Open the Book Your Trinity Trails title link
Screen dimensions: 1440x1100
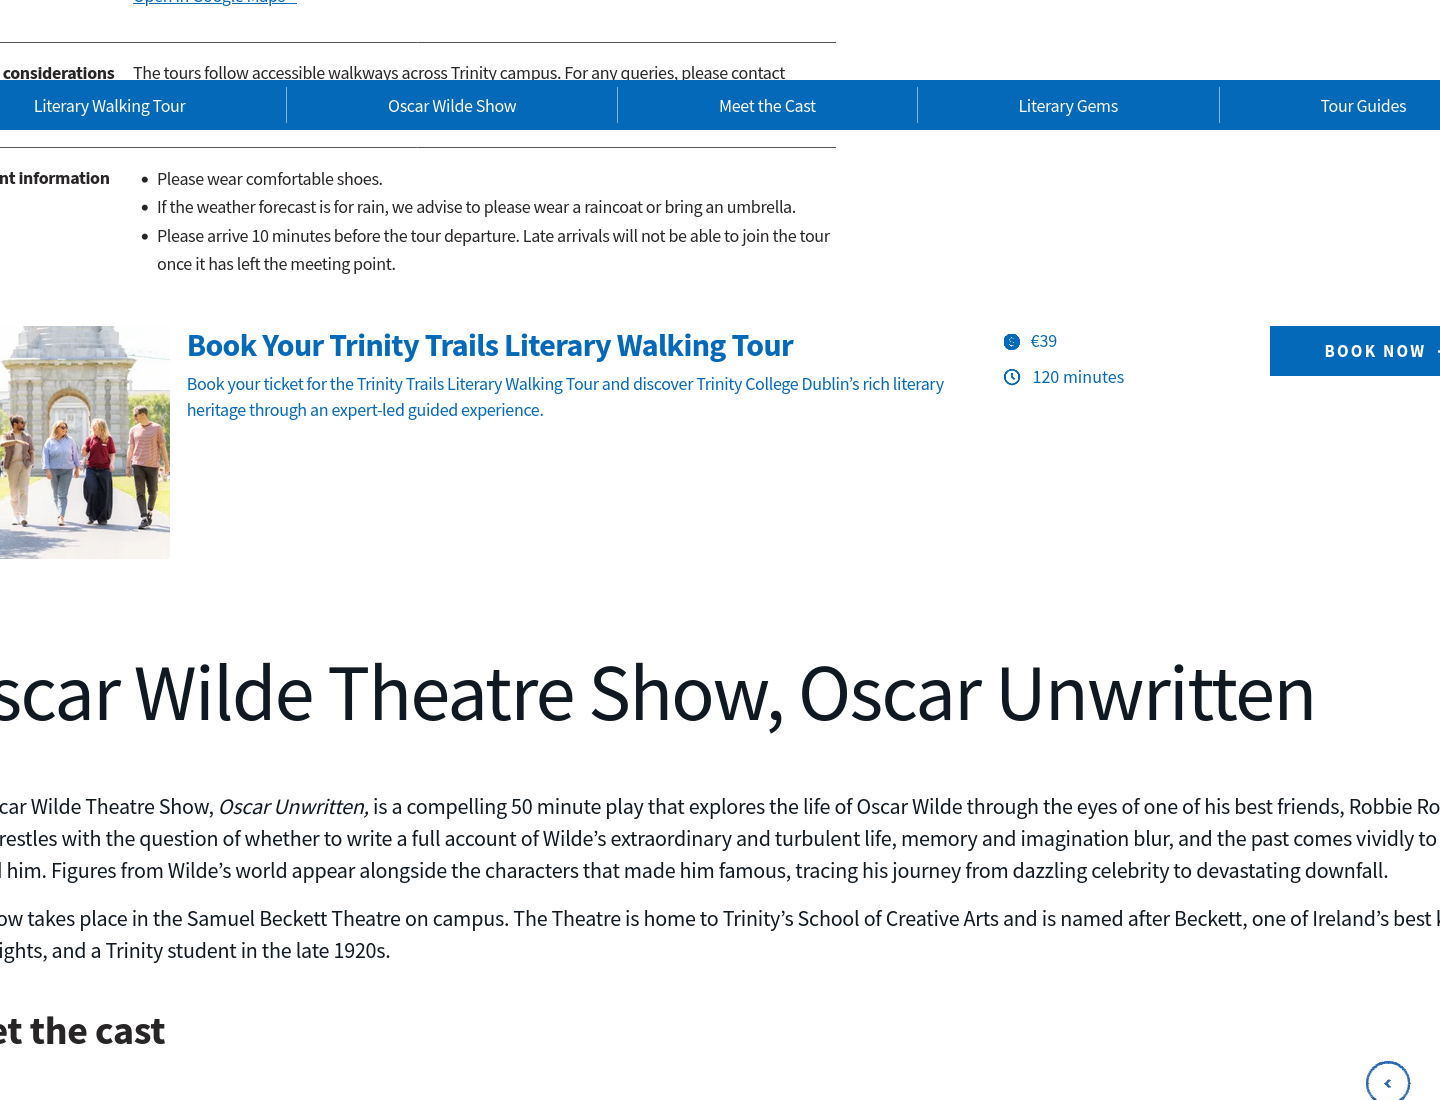[x=490, y=345]
